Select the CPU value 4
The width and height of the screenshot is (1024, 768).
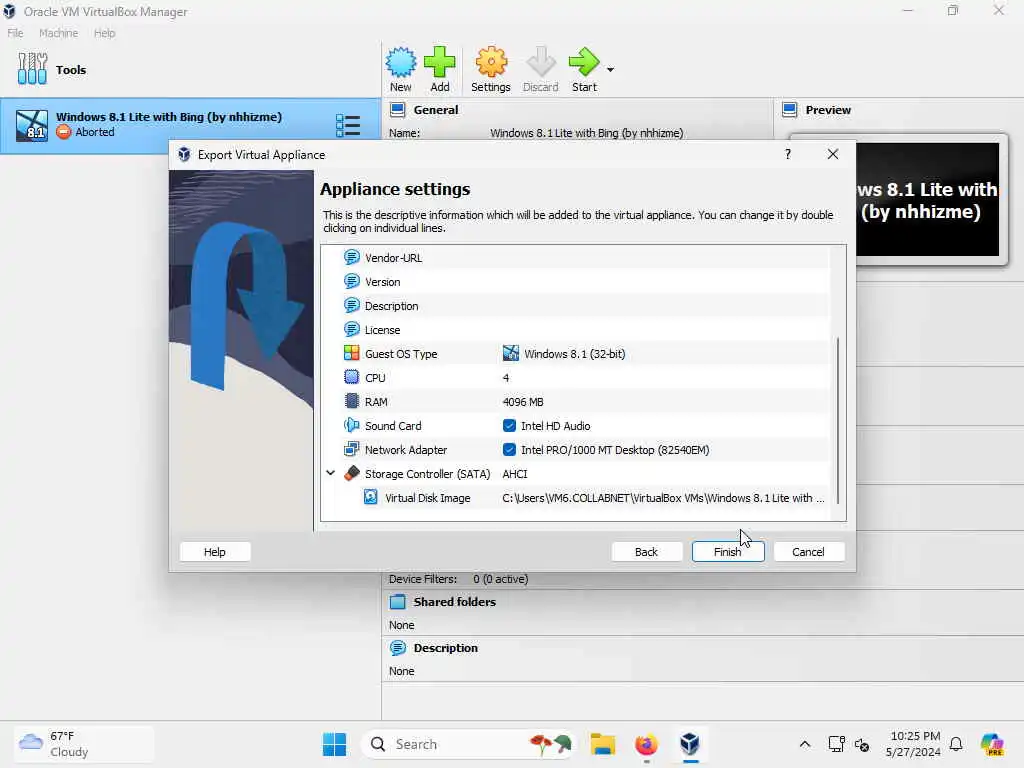click(505, 378)
